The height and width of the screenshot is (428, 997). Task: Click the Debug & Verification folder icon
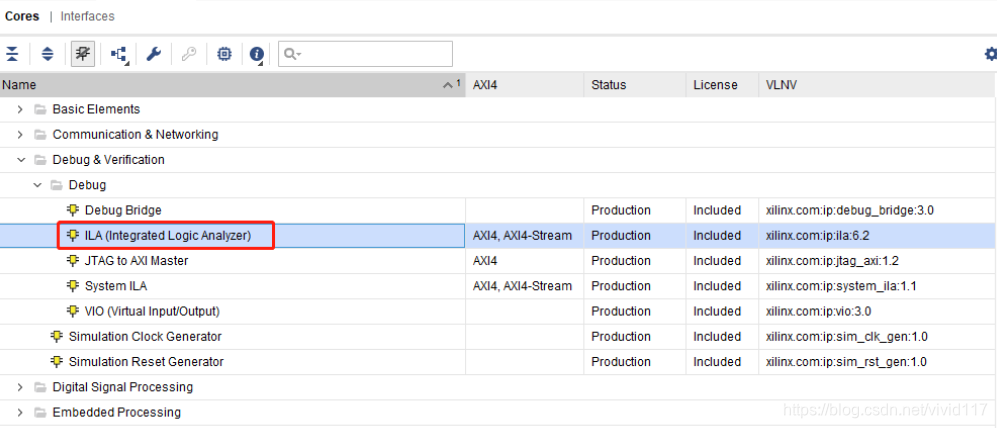41,160
